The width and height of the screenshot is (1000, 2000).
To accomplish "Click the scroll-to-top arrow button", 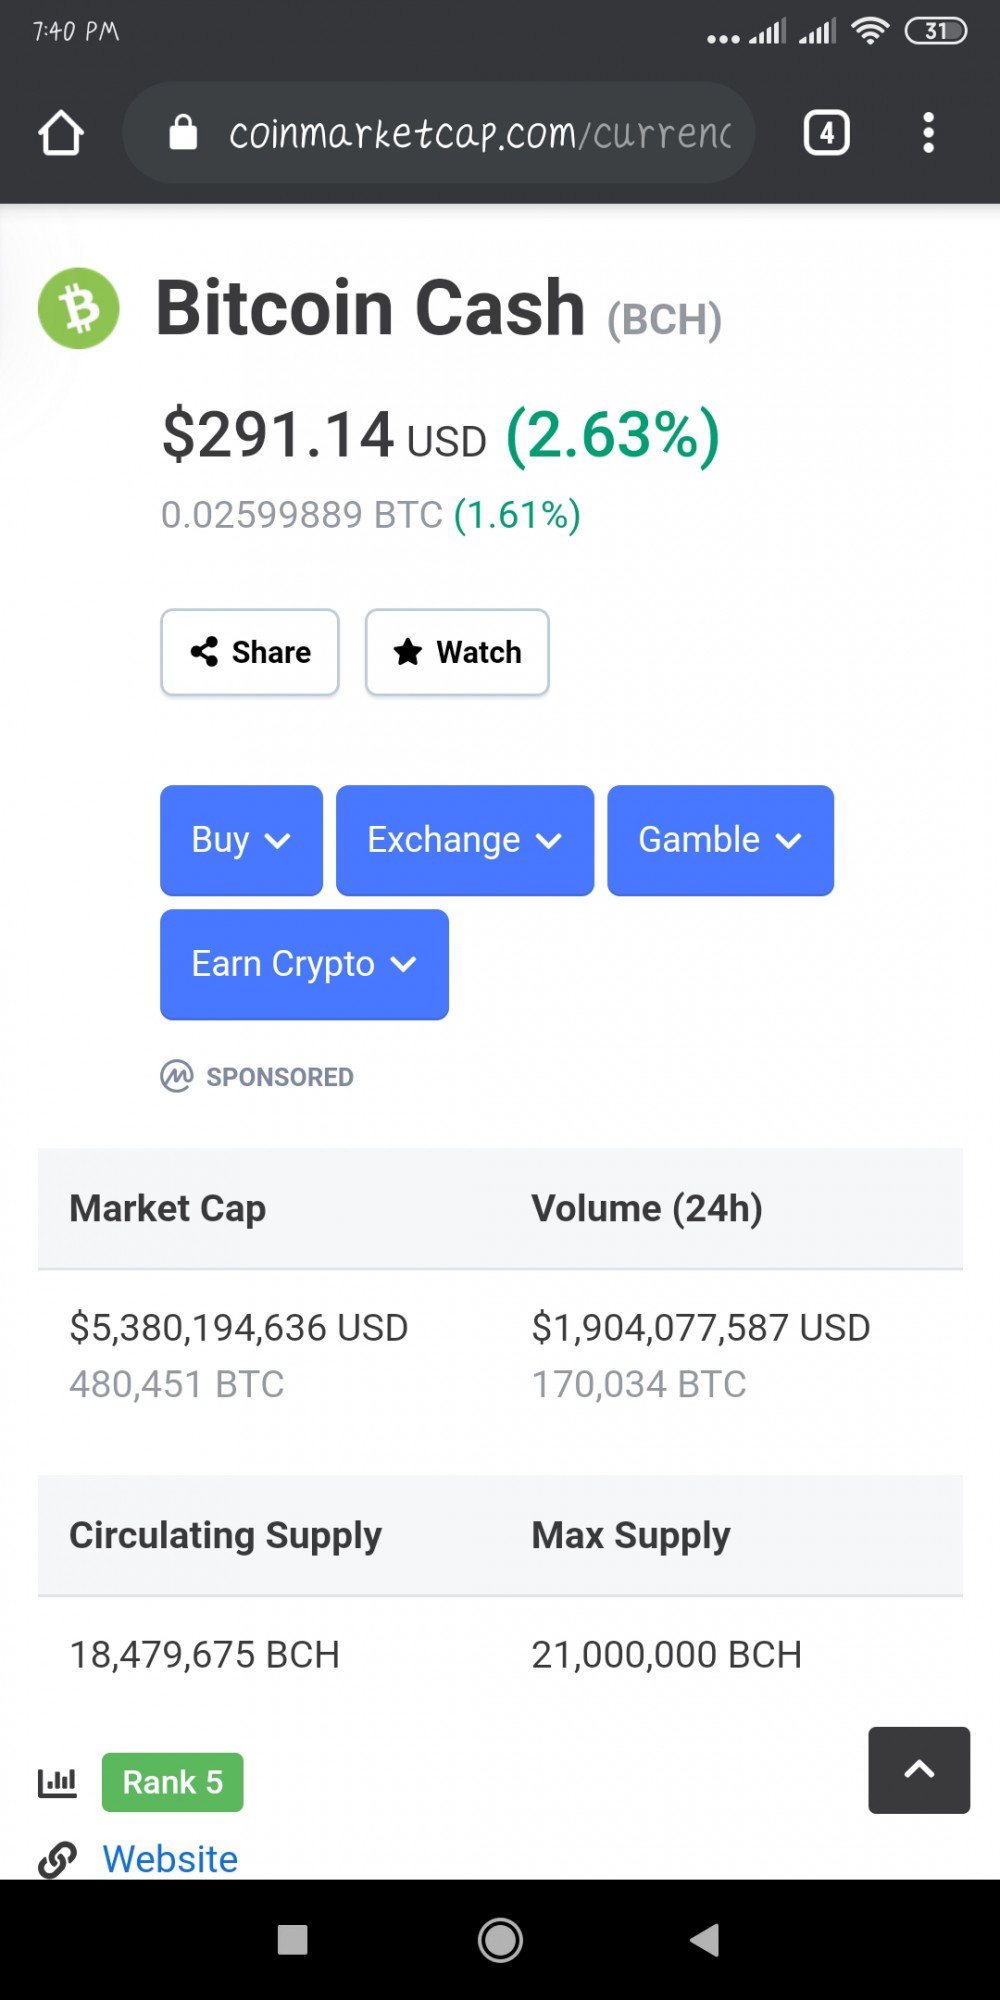I will click(x=919, y=1770).
